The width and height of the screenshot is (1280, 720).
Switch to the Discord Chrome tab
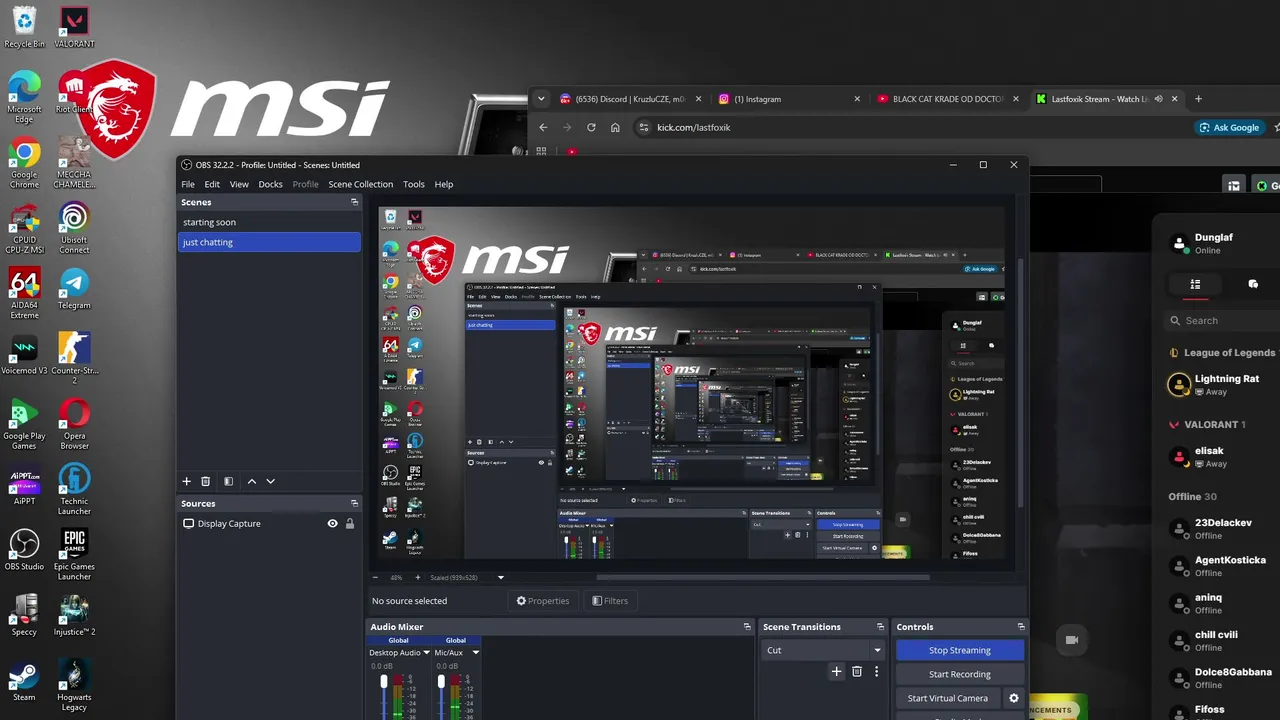630,99
